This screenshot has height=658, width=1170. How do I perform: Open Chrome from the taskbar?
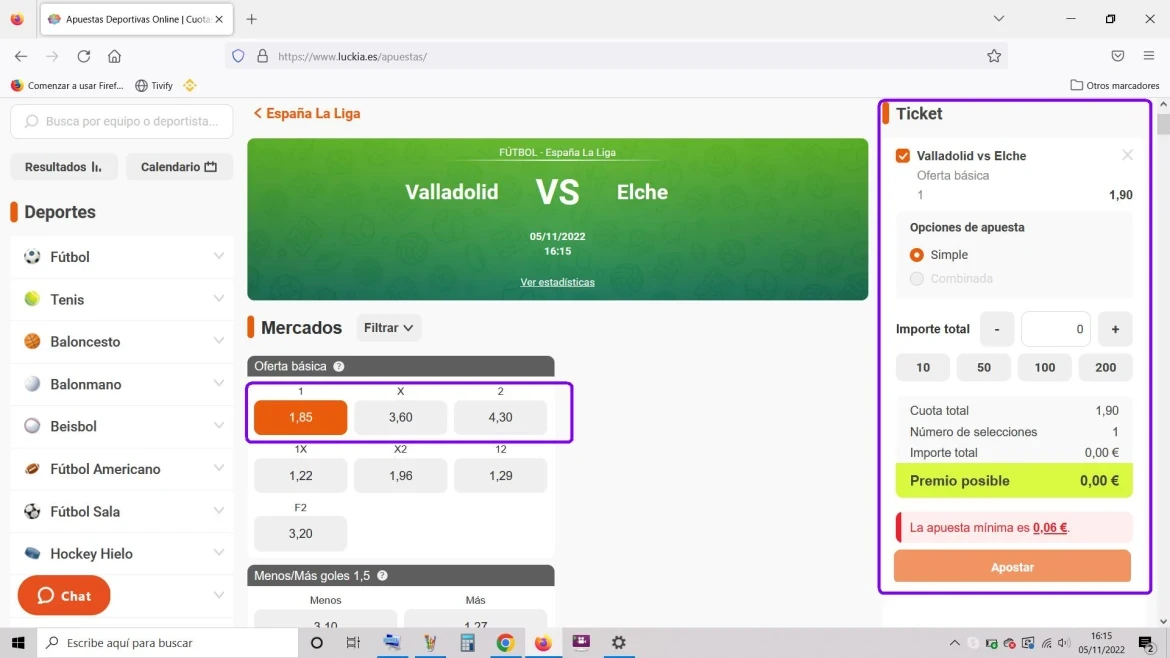pyautogui.click(x=505, y=642)
